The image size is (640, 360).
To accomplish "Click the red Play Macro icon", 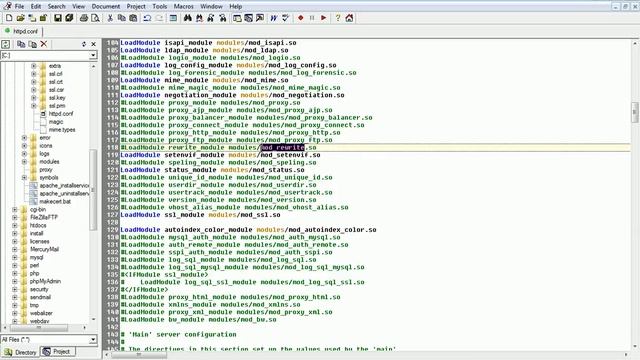I will pos(323,18).
